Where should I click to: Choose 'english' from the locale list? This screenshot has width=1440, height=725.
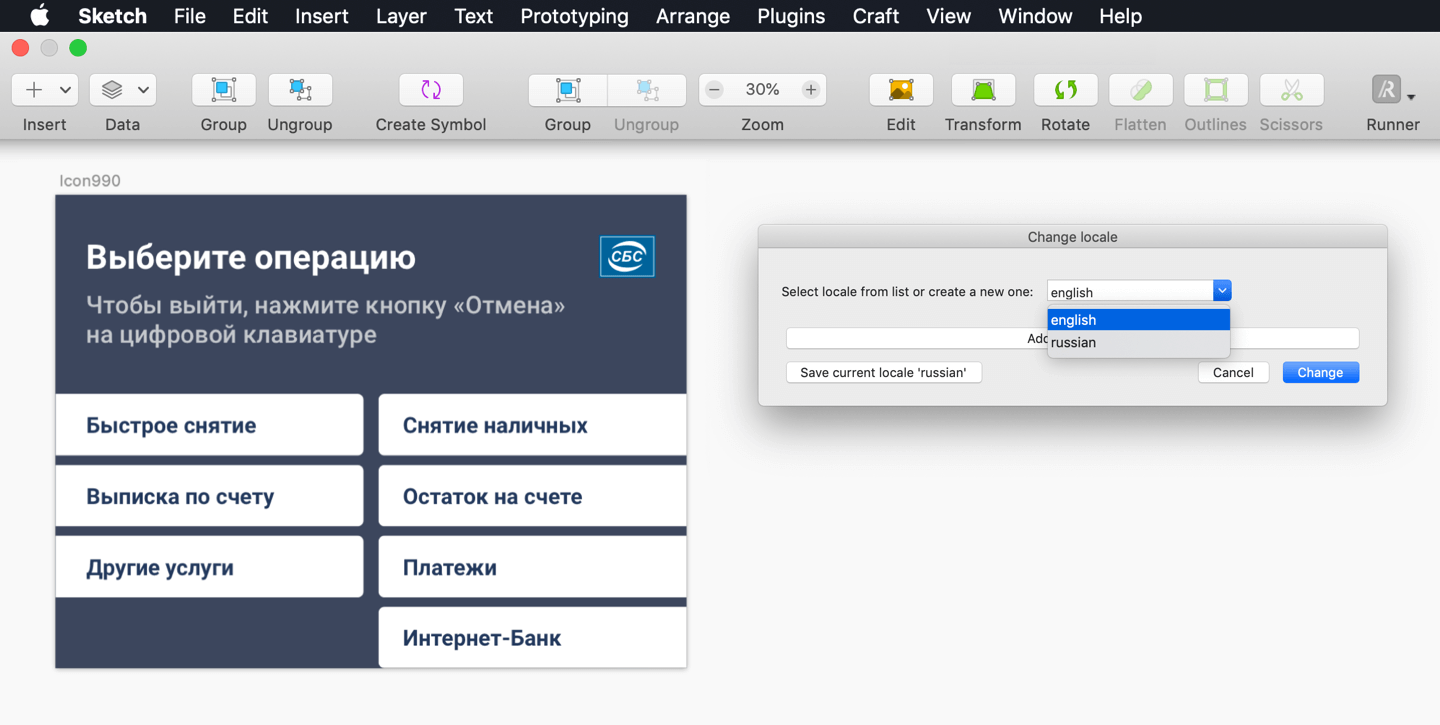(x=1138, y=320)
